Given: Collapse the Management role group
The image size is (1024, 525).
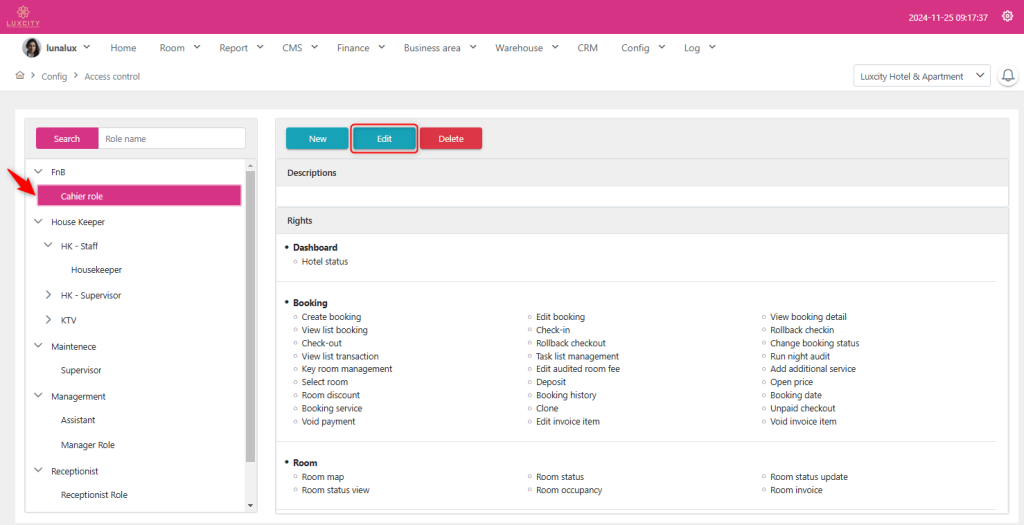Looking at the screenshot, I should pyautogui.click(x=39, y=396).
